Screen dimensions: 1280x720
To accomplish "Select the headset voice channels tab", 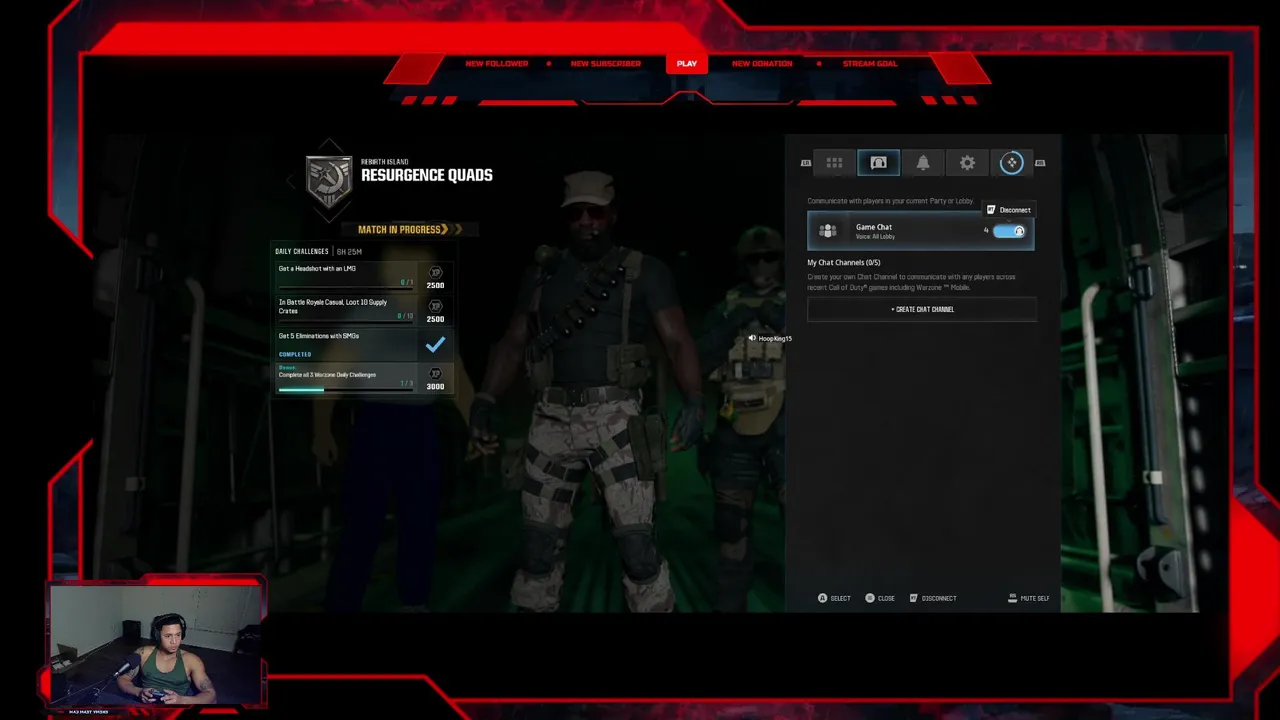I will tap(878, 163).
